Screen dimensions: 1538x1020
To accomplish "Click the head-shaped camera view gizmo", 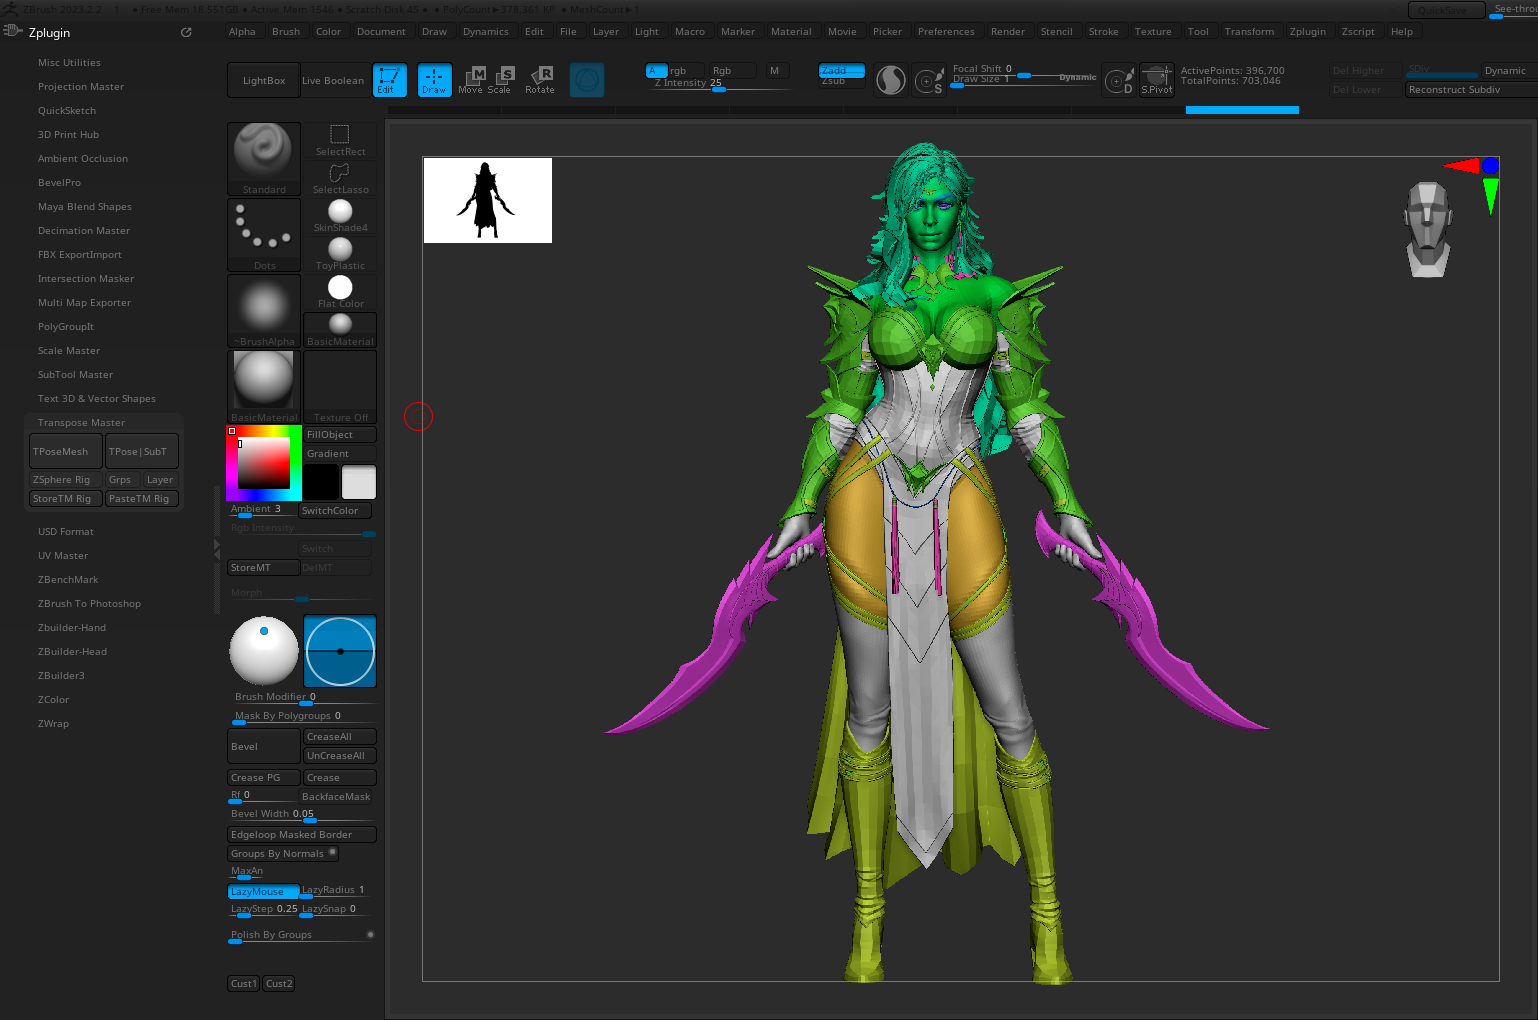I will click(x=1427, y=230).
